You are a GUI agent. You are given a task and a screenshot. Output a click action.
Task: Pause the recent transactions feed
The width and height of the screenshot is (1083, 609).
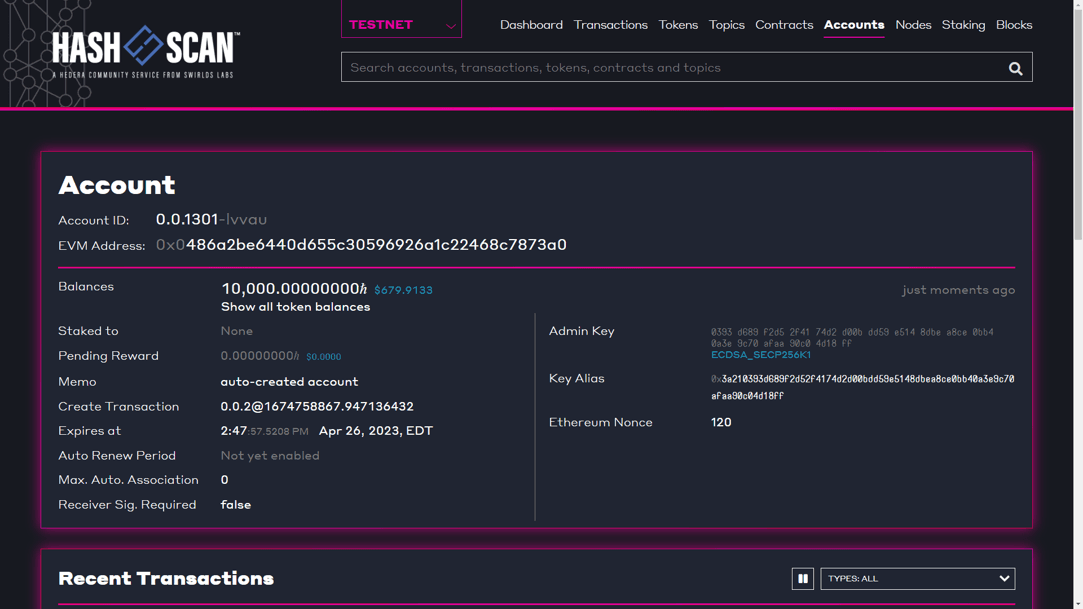(802, 579)
